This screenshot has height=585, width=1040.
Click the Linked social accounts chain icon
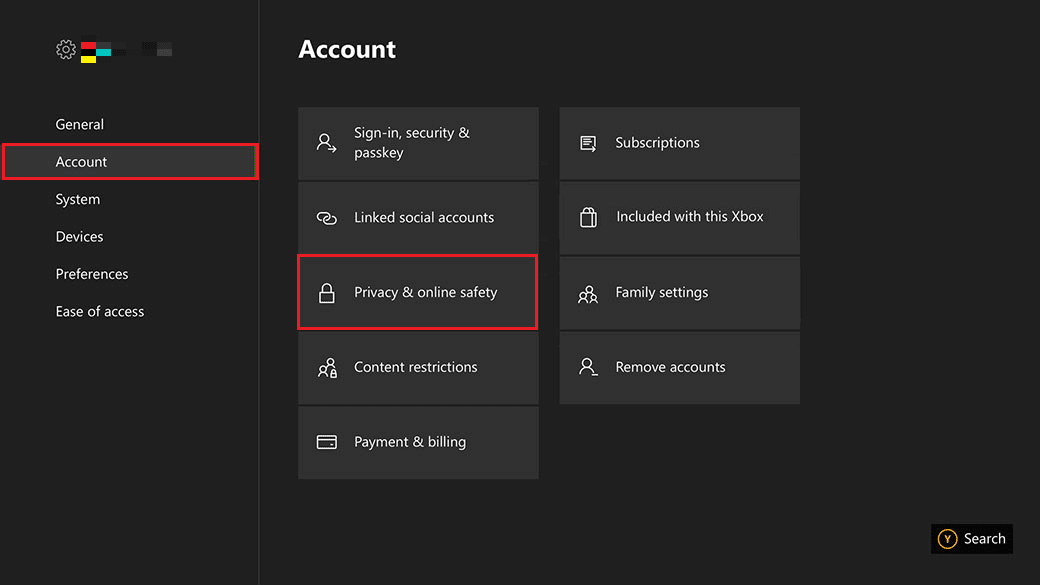(x=326, y=218)
